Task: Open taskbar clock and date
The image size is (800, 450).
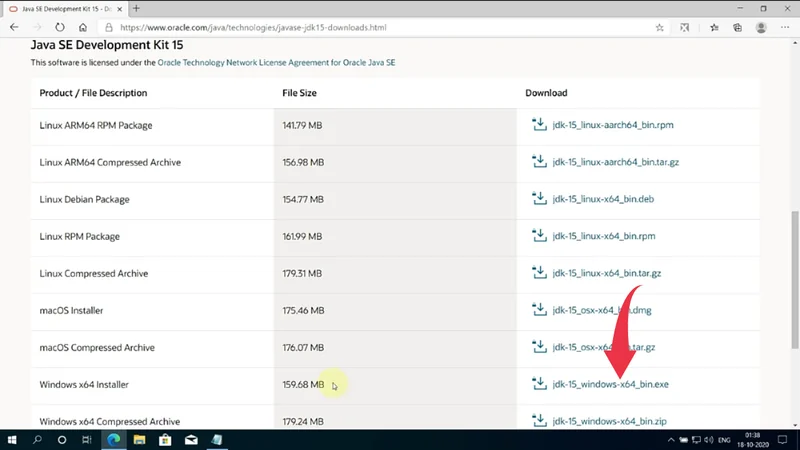Action: point(753,439)
